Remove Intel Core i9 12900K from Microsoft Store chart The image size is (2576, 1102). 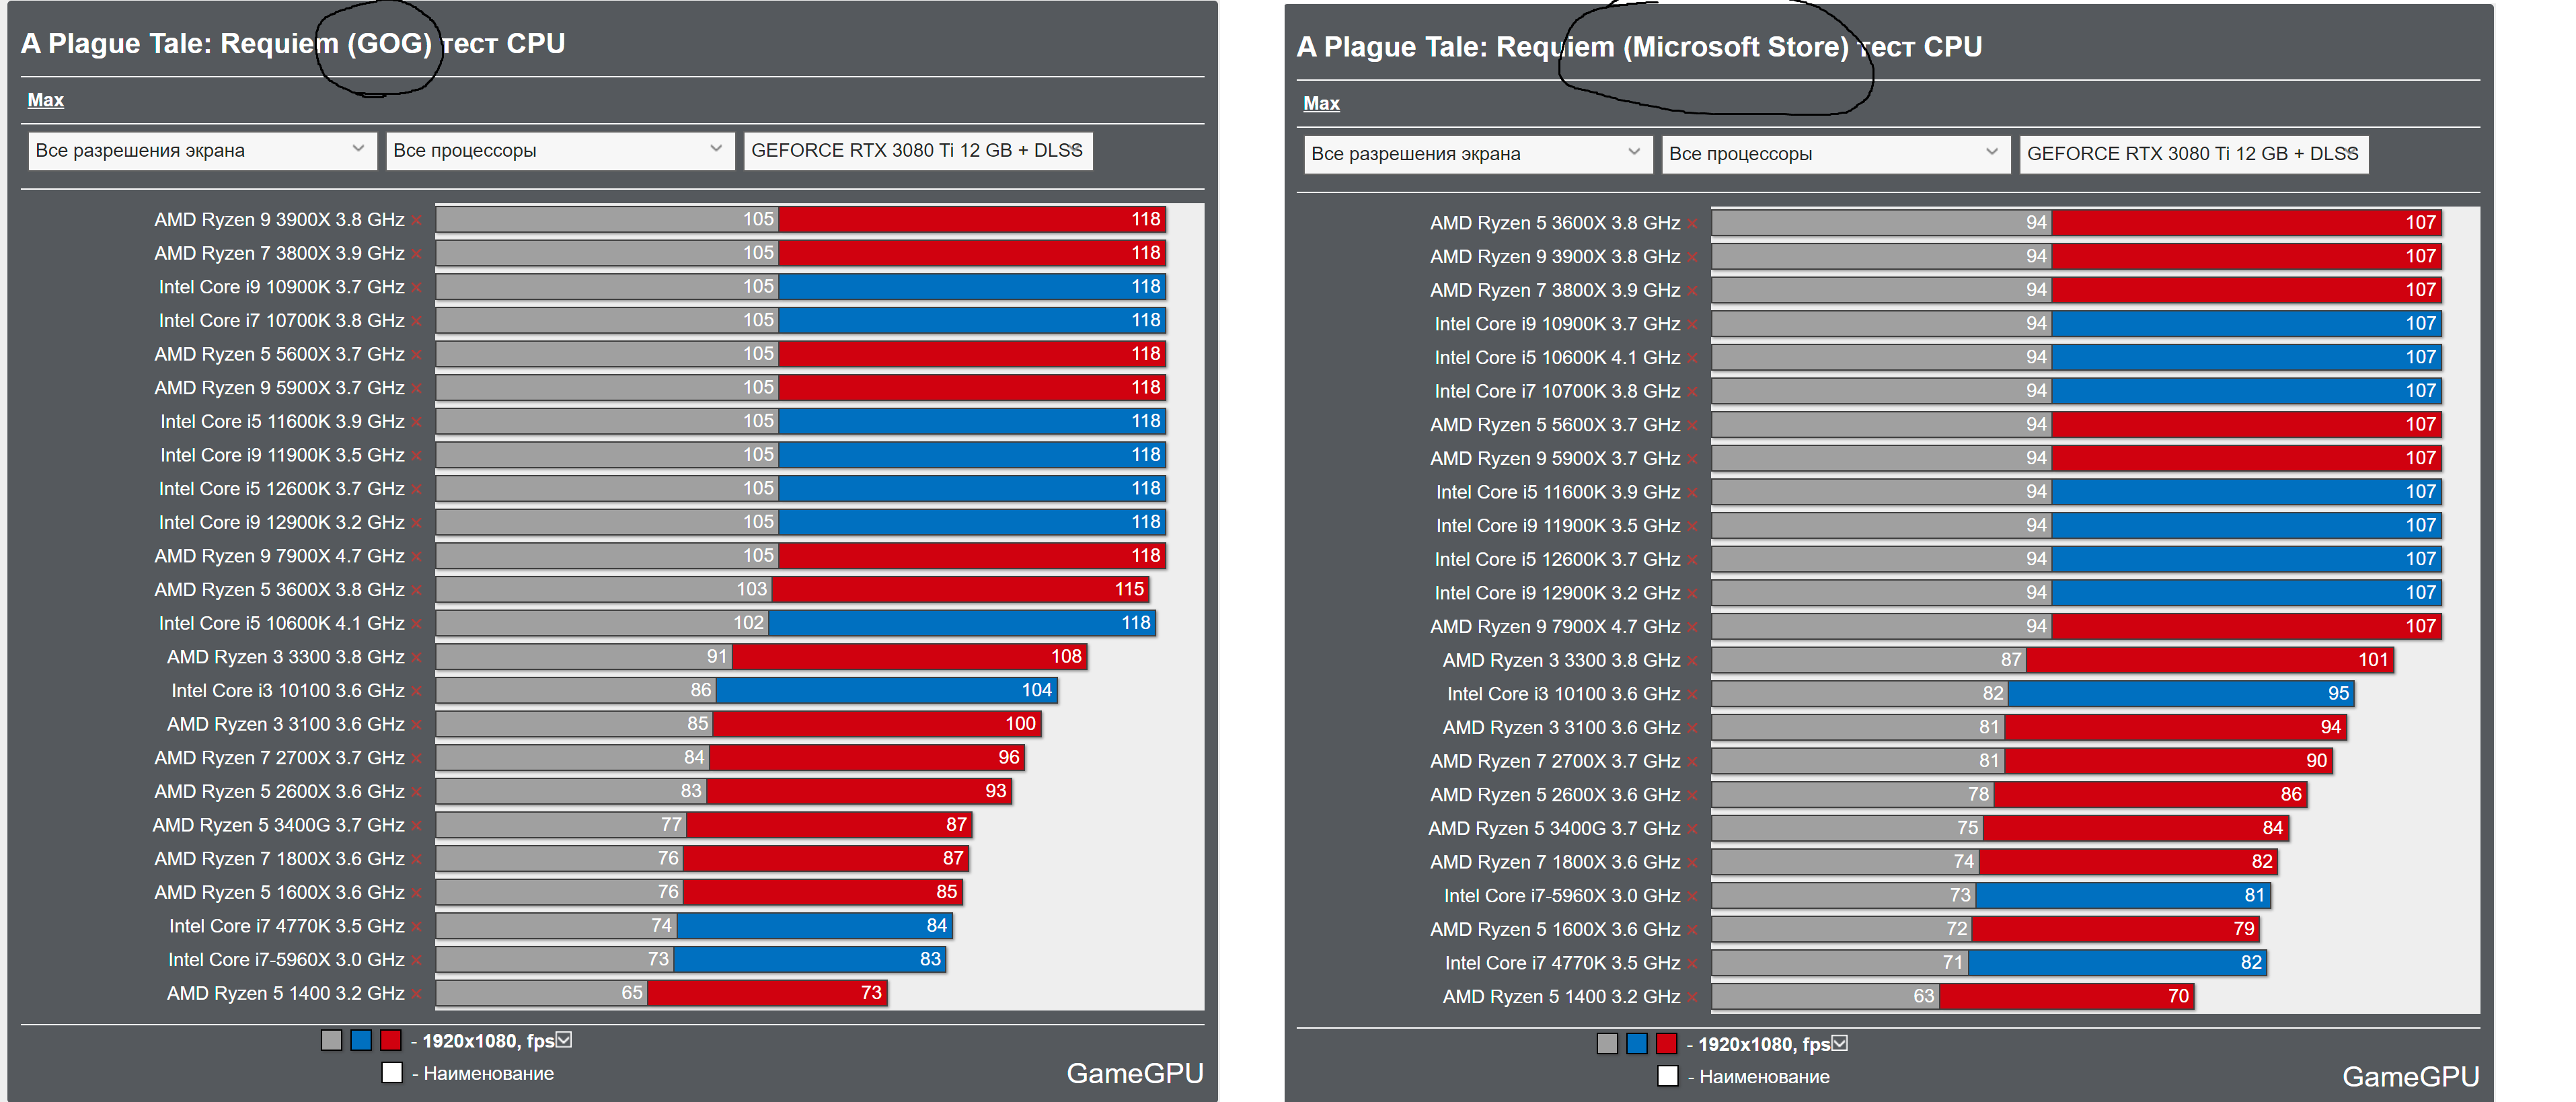pos(1692,594)
